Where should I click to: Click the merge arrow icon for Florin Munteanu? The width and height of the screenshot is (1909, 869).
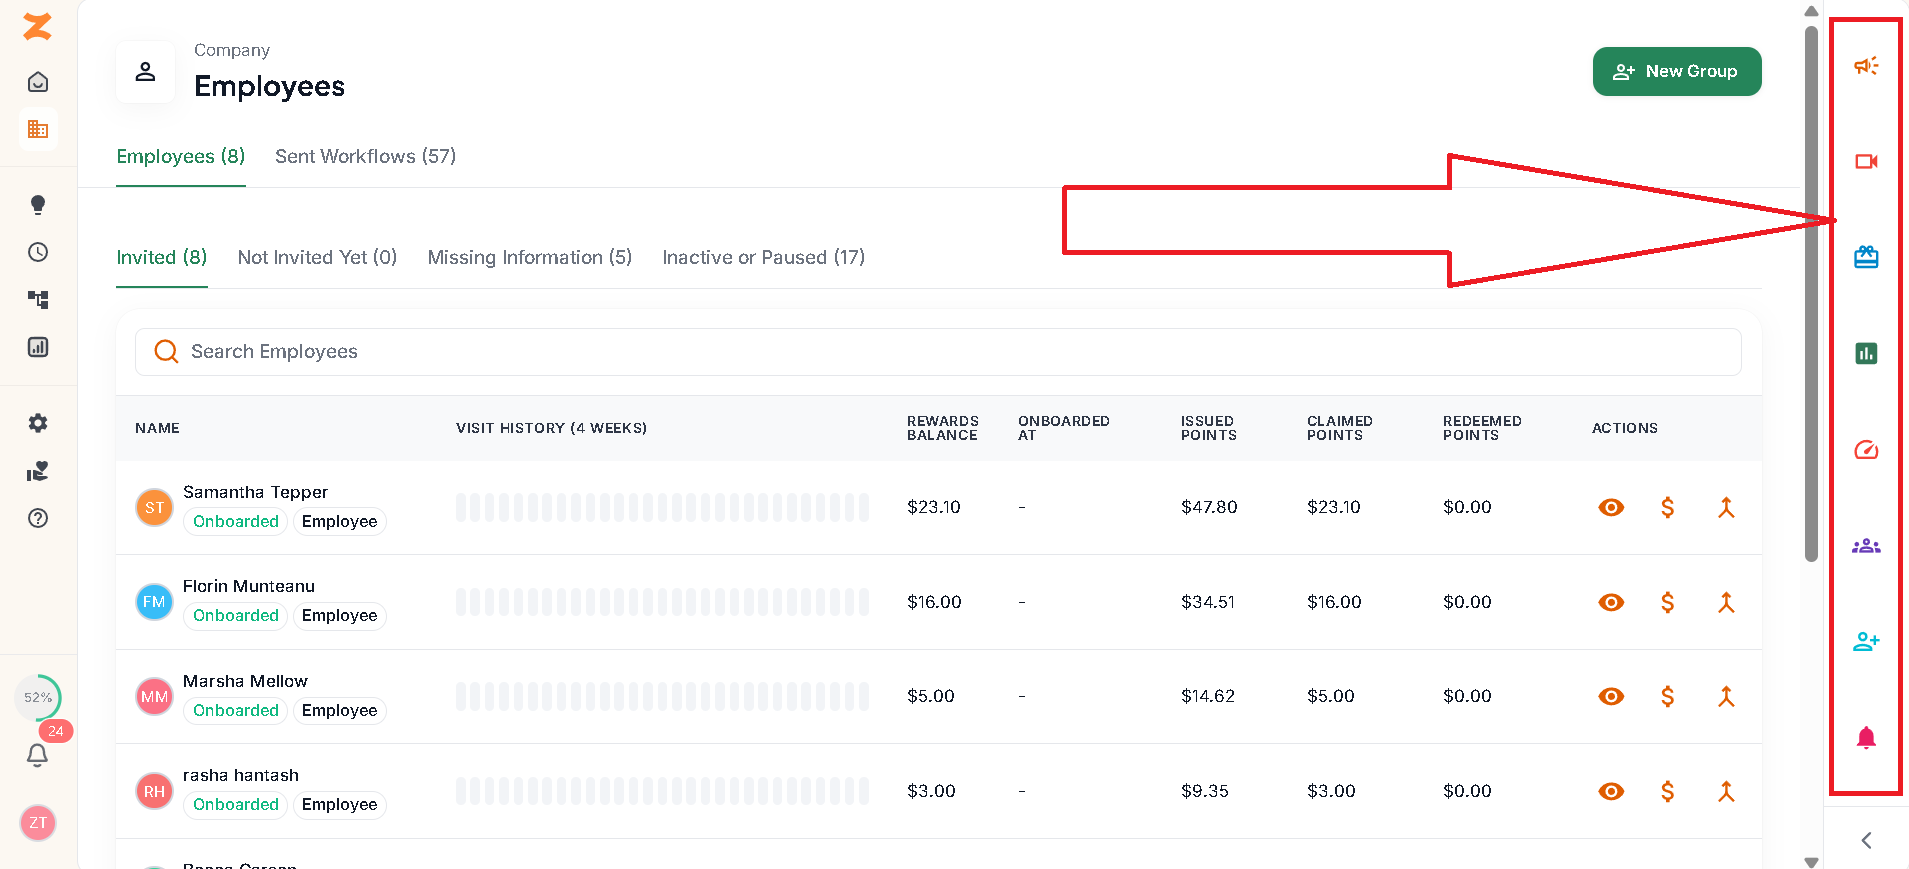pyautogui.click(x=1726, y=602)
